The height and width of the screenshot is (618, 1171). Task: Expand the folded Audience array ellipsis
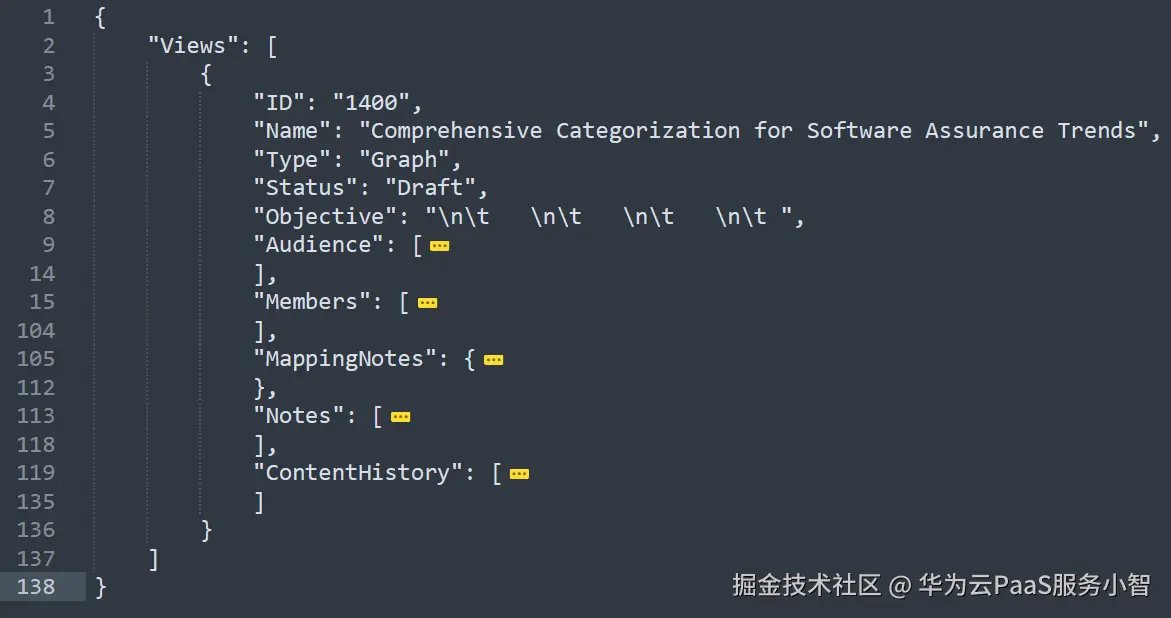click(439, 246)
